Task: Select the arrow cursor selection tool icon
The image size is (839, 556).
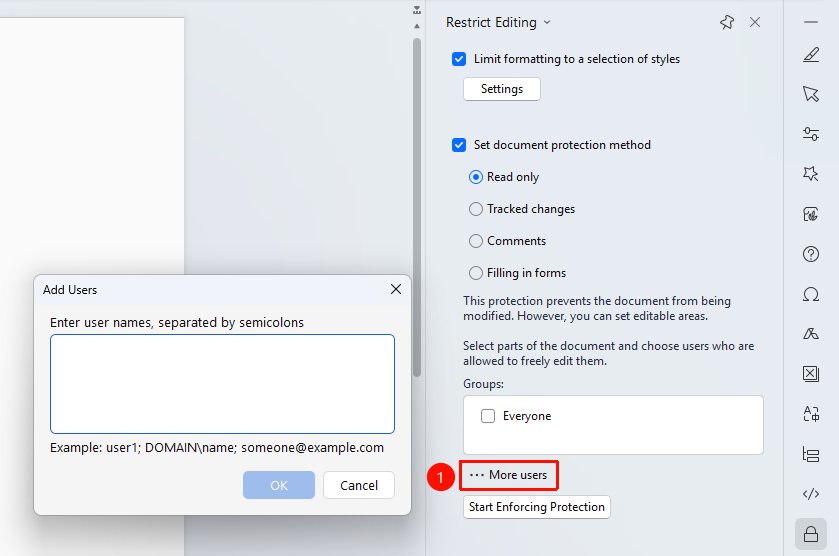Action: click(811, 94)
